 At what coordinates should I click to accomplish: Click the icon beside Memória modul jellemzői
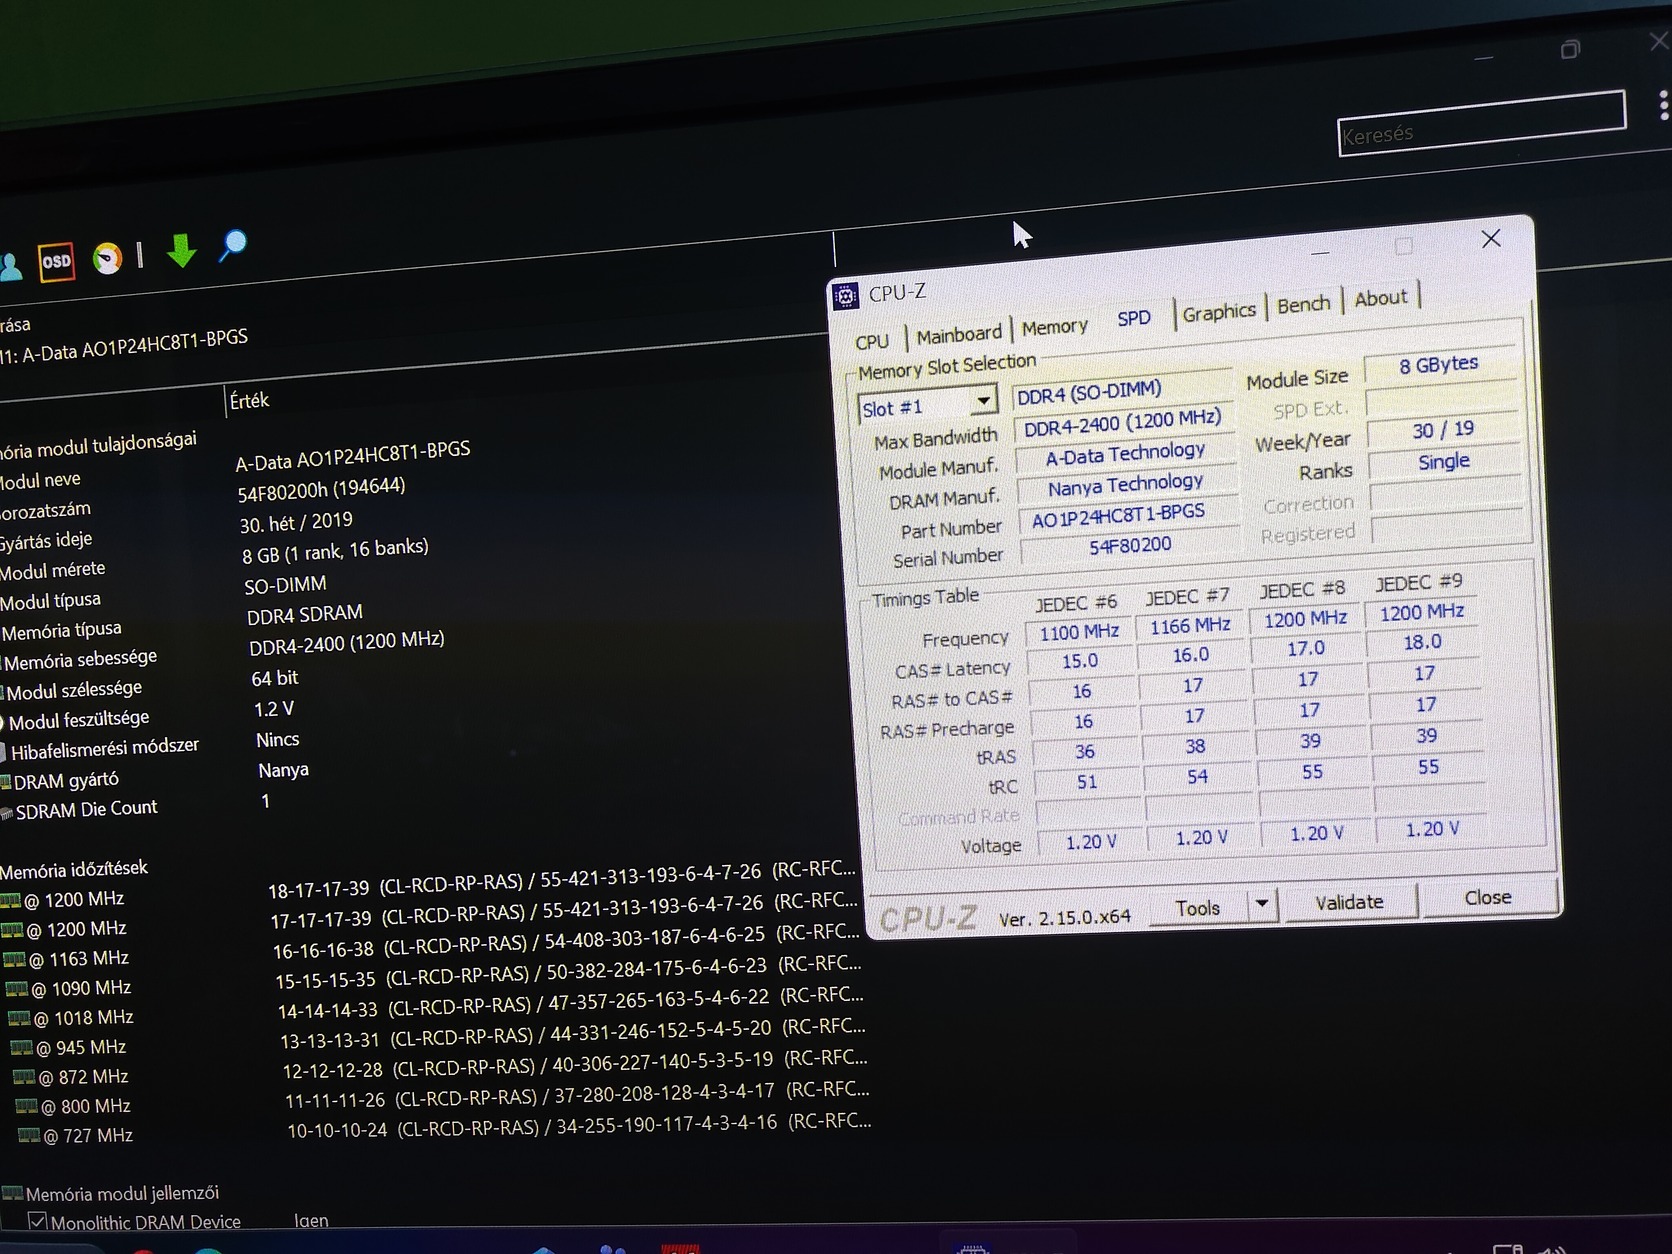[x=12, y=1192]
